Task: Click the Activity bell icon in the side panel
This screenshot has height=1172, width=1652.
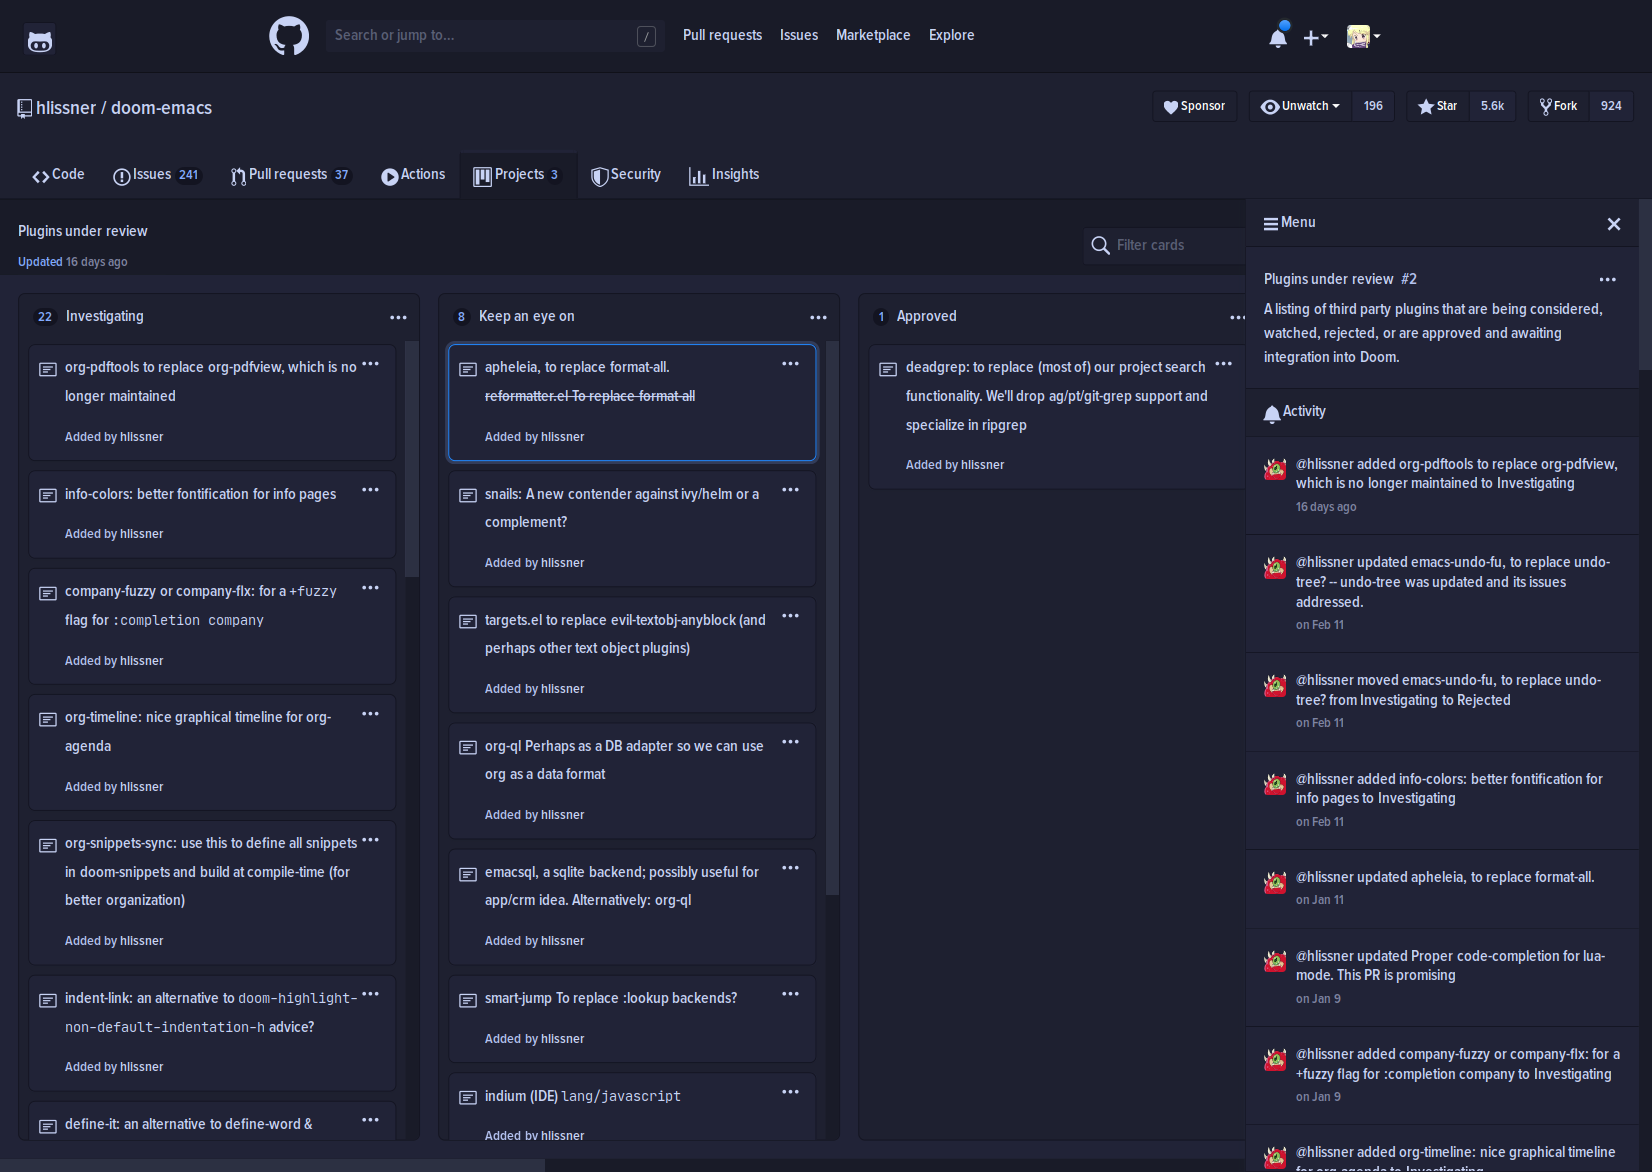Action: click(x=1271, y=412)
